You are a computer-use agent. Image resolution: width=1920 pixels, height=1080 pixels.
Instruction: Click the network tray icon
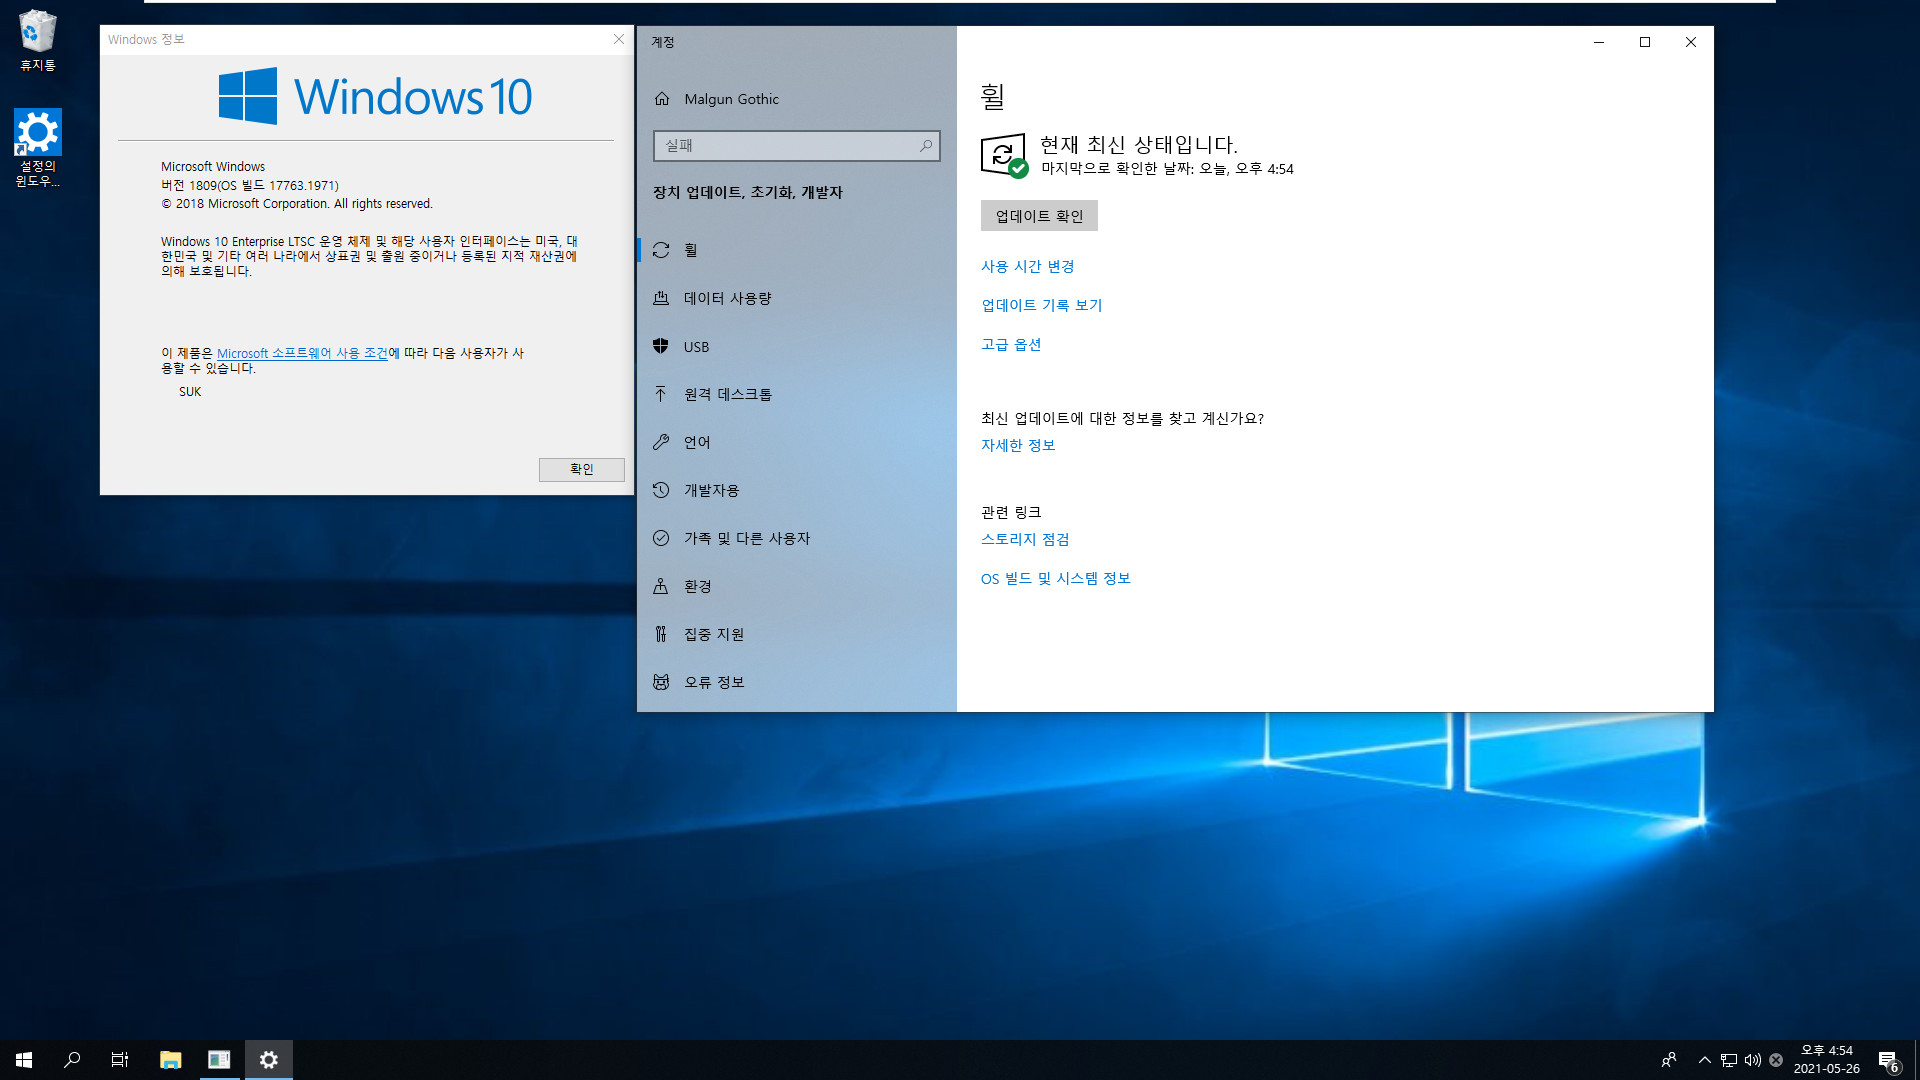tap(1728, 1060)
